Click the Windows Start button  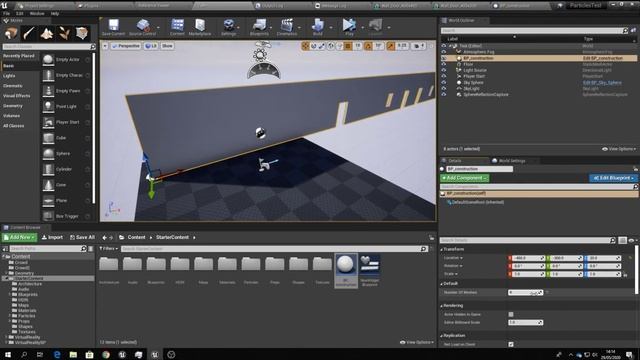[x=8, y=355]
